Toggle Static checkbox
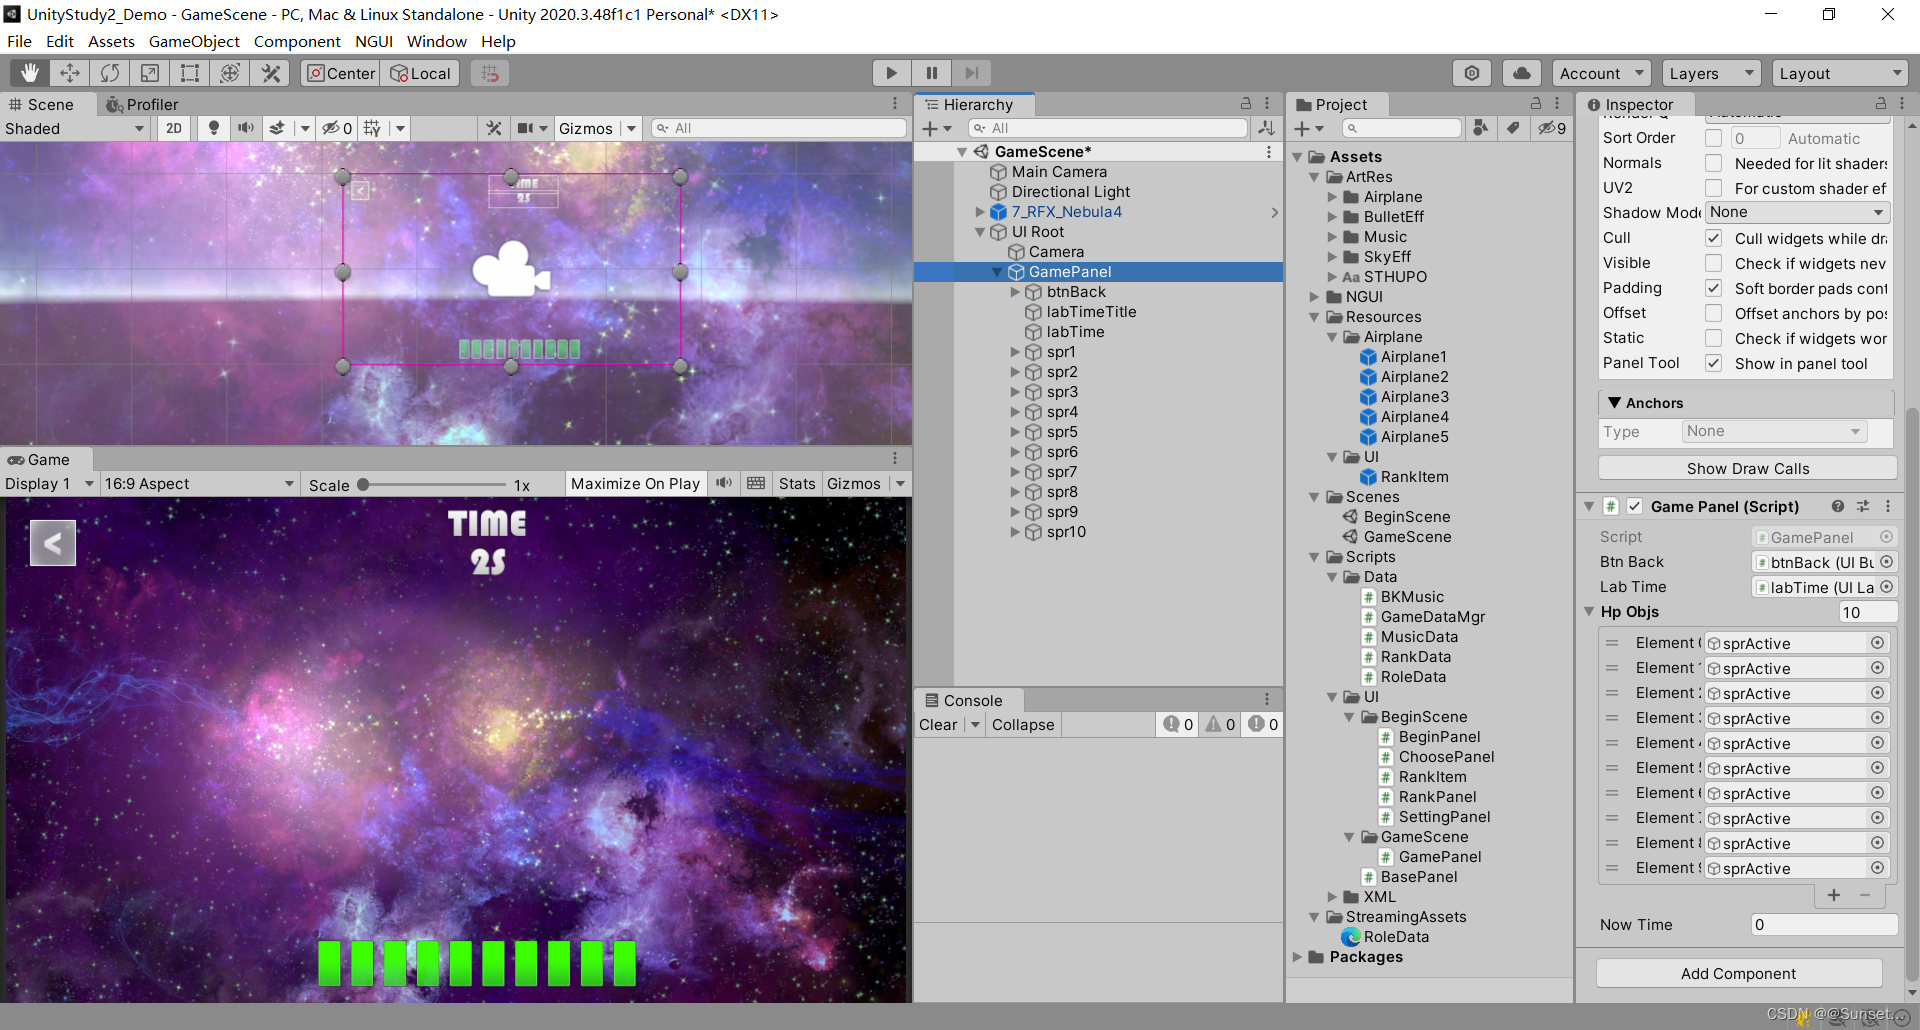 pos(1713,338)
